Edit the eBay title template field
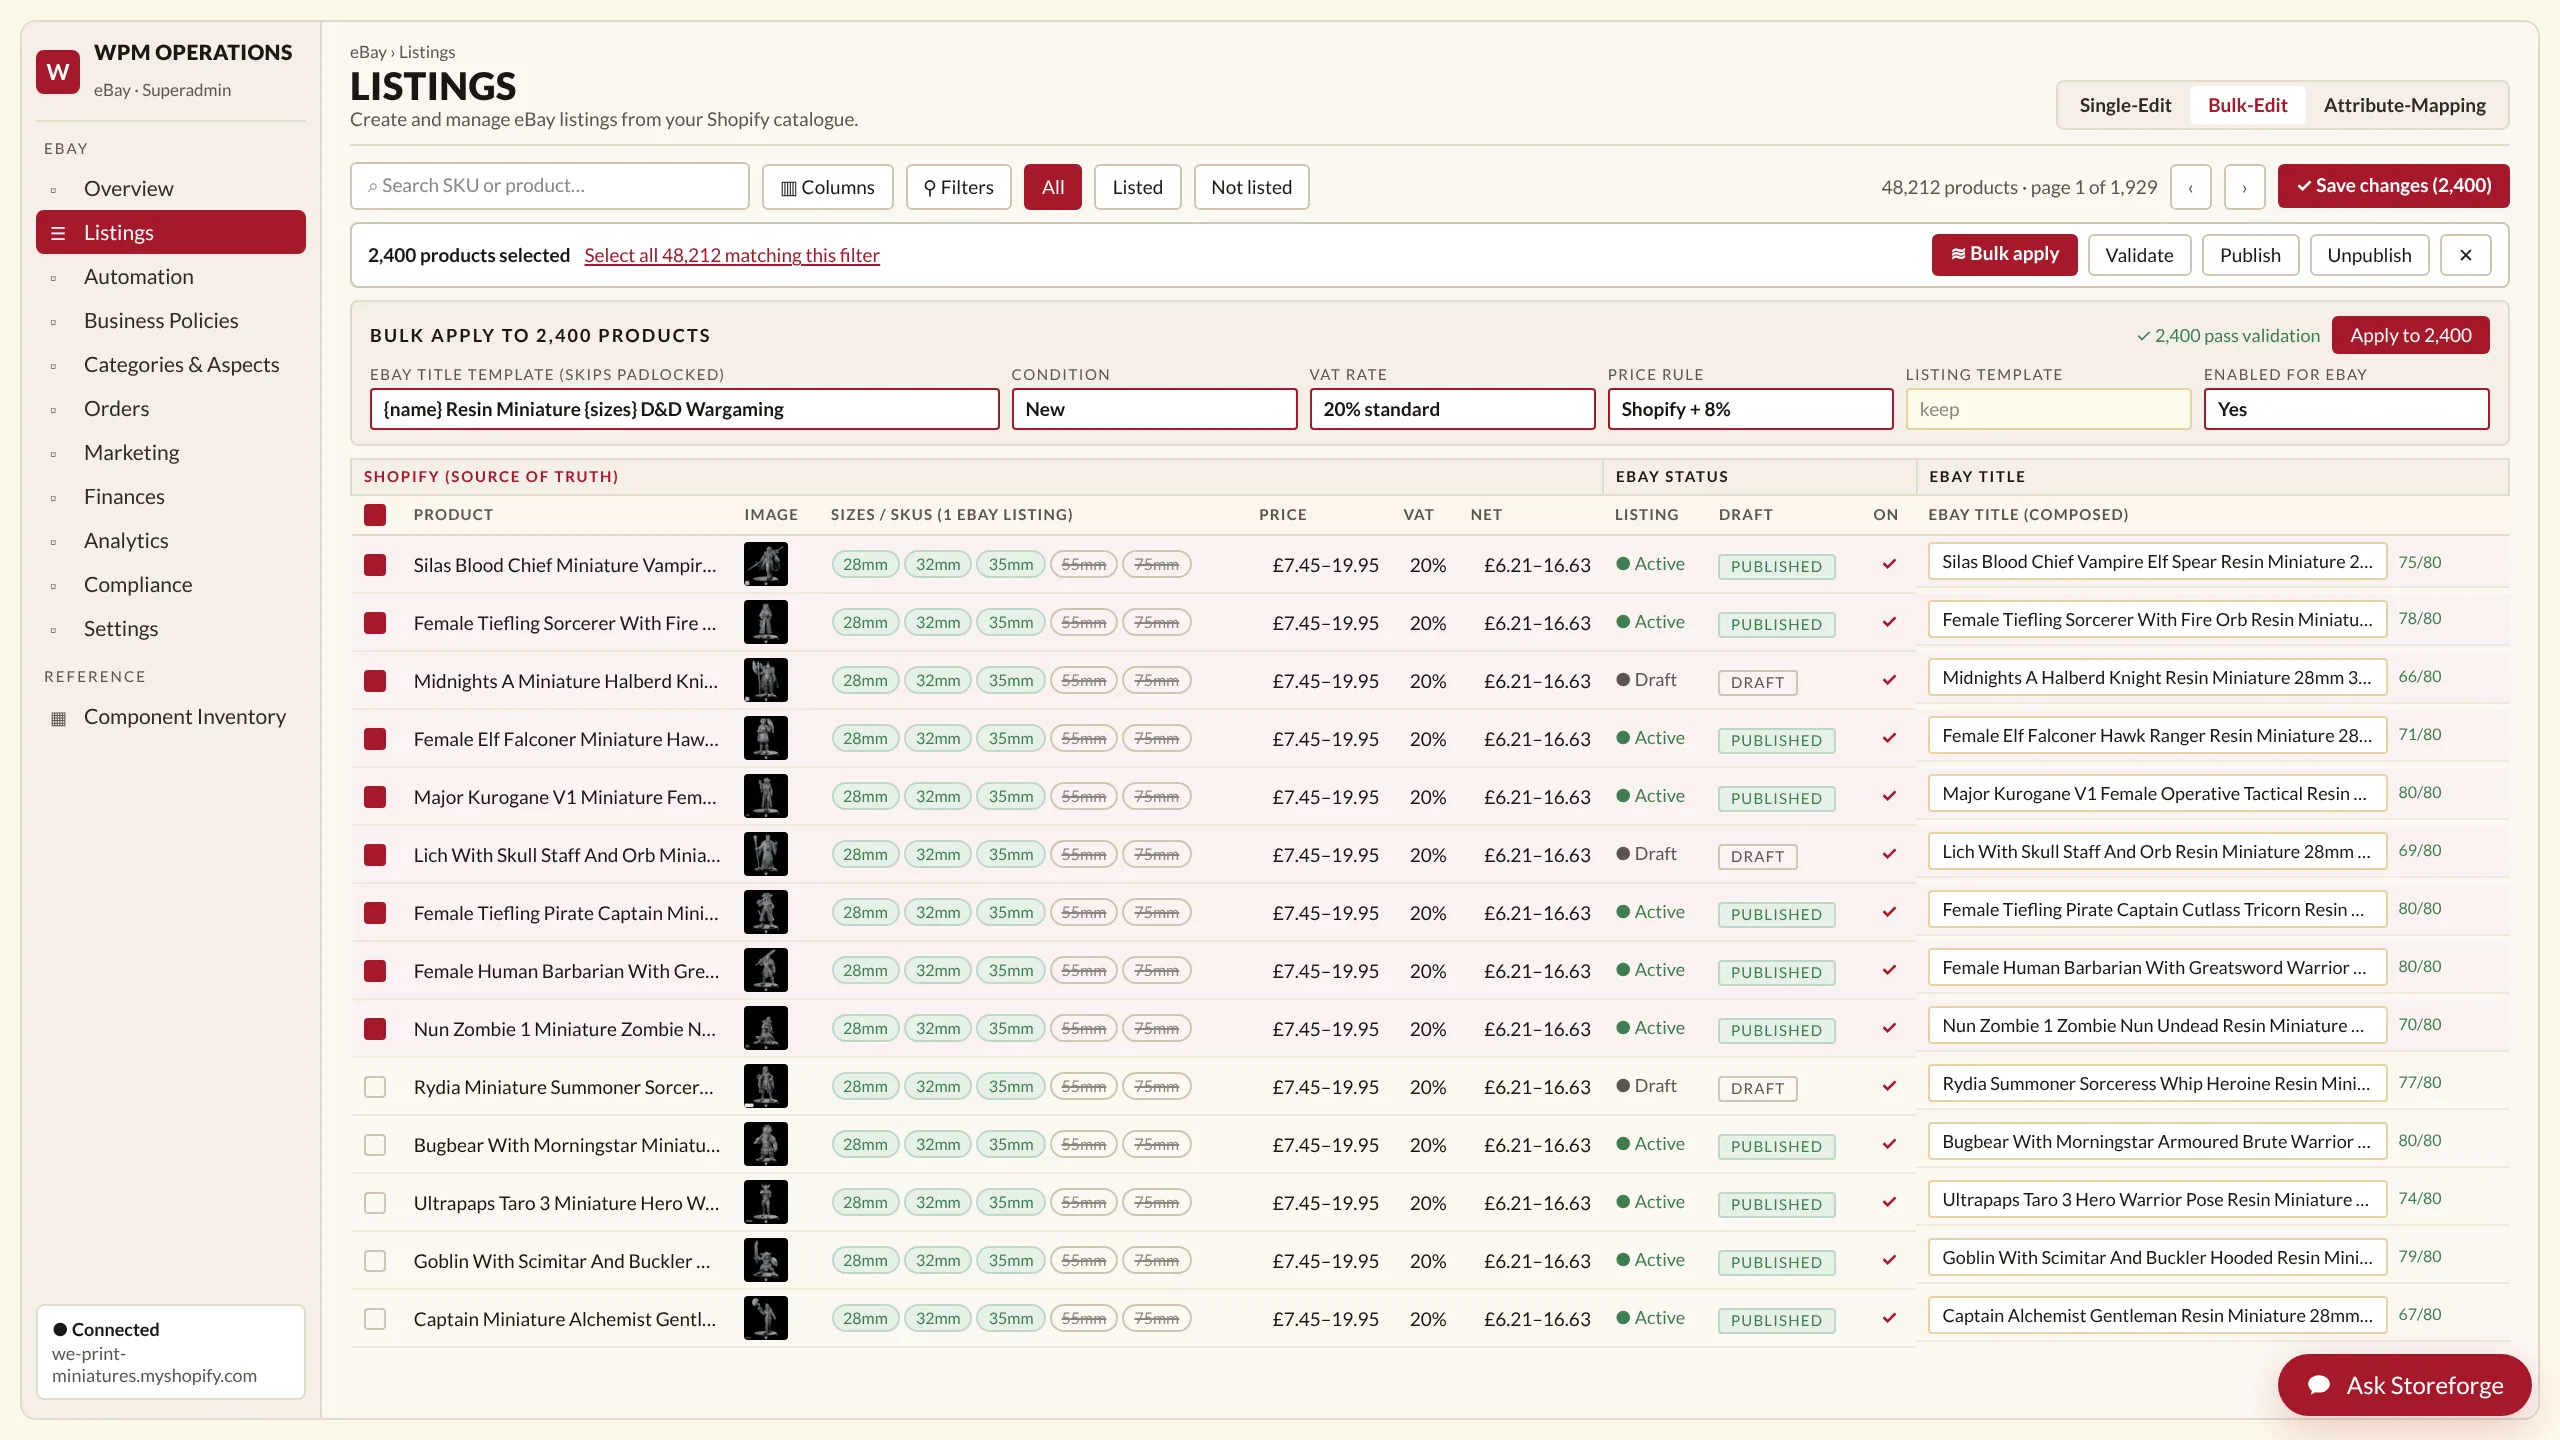Viewport: 2560px width, 1440px height. [684, 409]
